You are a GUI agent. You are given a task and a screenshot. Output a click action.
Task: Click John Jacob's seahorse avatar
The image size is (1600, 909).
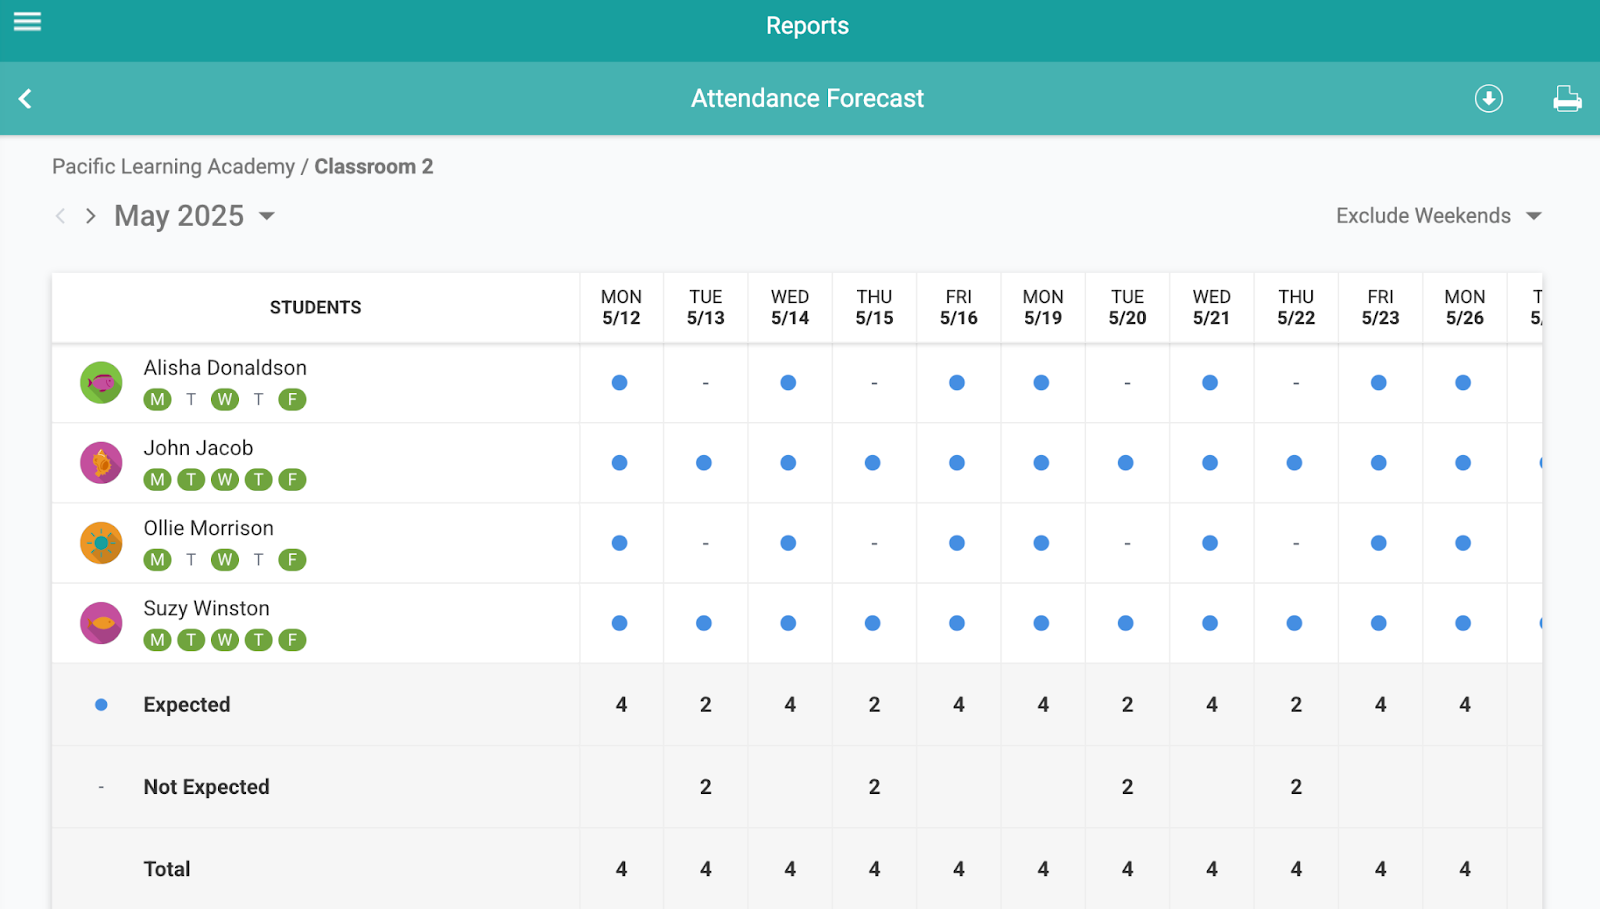pyautogui.click(x=101, y=463)
